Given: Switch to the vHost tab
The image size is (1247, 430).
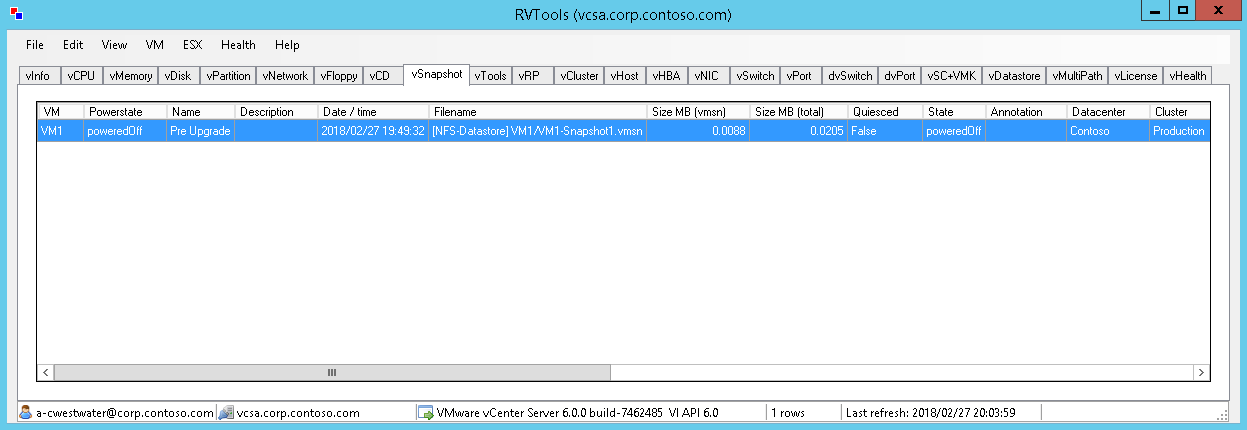Looking at the screenshot, I should [x=625, y=76].
